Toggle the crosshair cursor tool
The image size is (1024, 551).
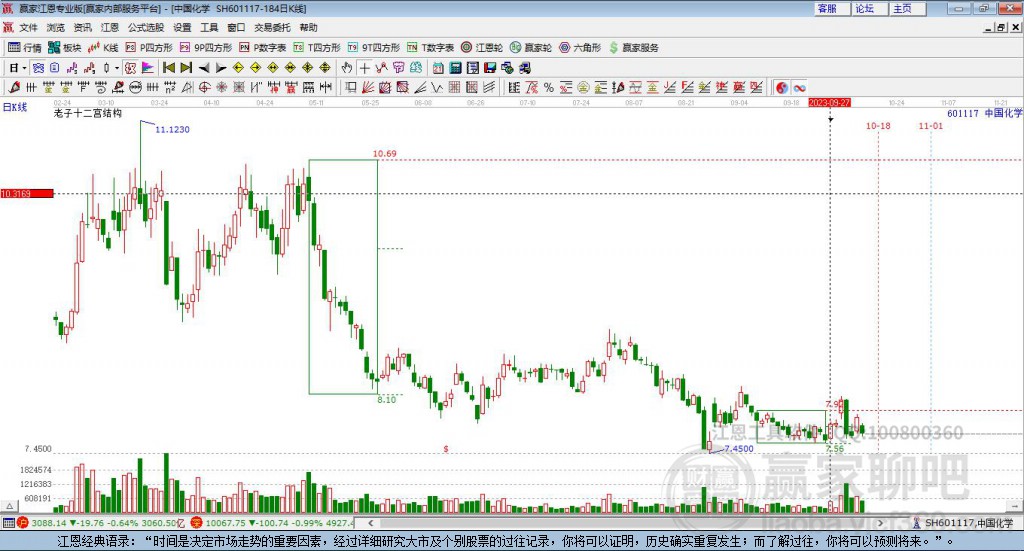(x=364, y=68)
